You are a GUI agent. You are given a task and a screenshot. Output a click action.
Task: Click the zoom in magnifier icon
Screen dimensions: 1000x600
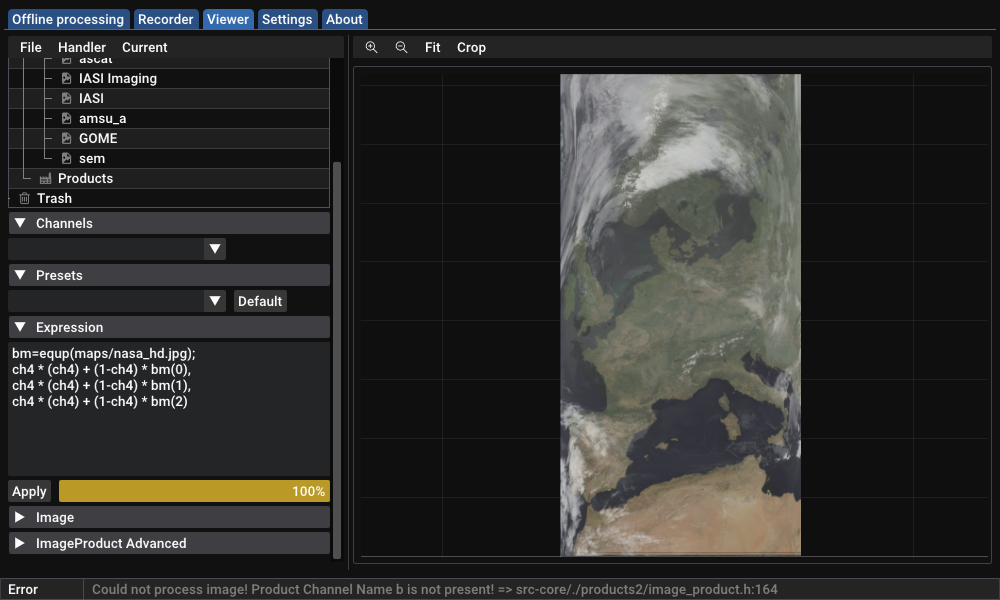coord(371,47)
